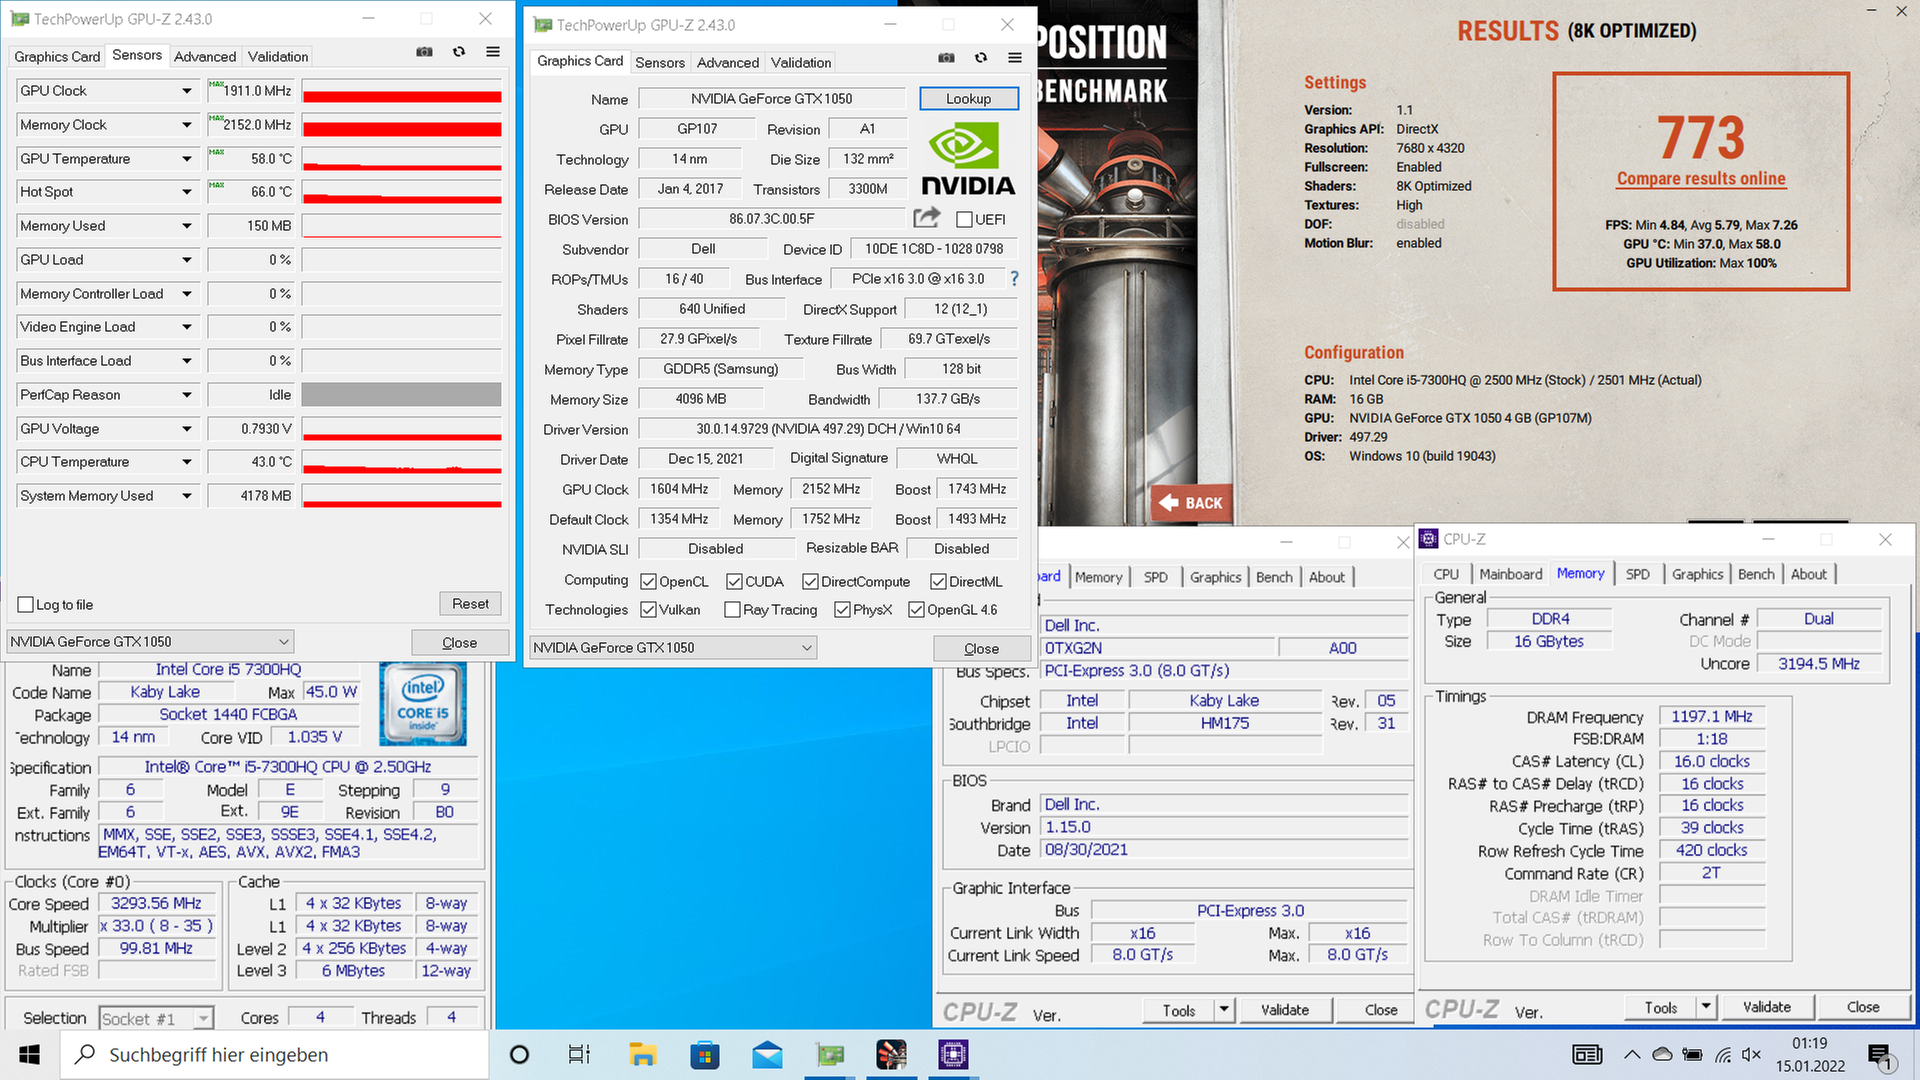Open Microsoft Store from taskbar
The width and height of the screenshot is (1920, 1080).
click(705, 1055)
